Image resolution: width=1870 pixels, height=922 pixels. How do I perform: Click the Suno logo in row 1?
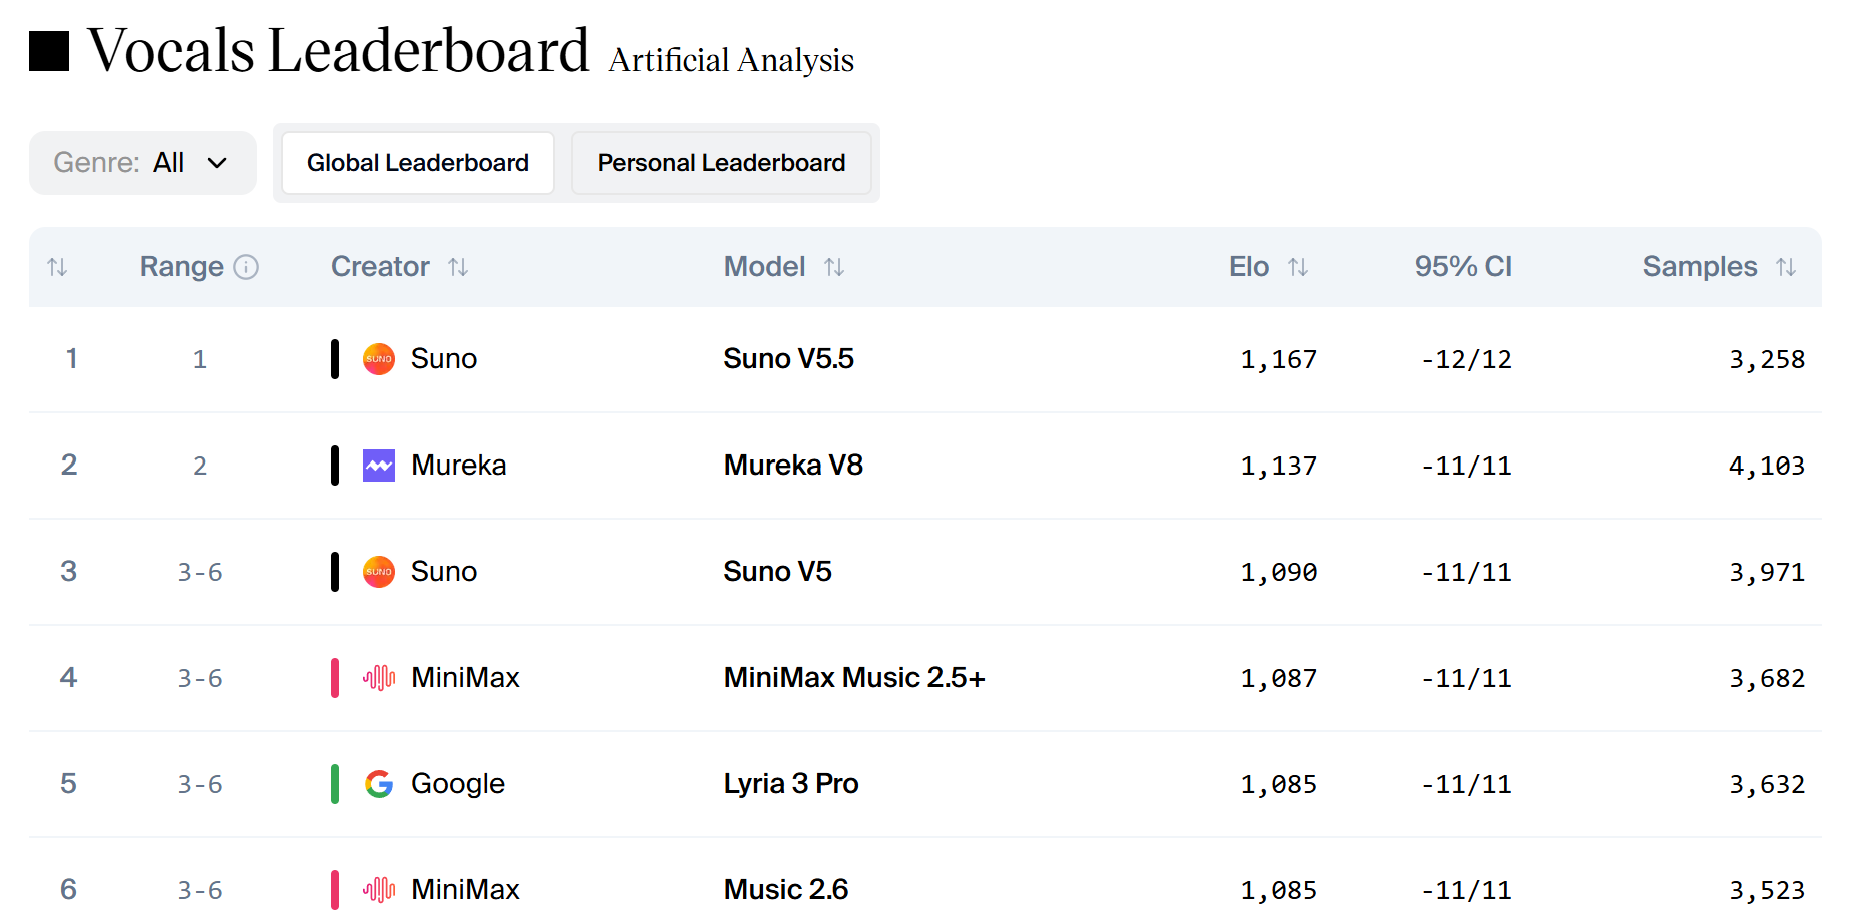pyautogui.click(x=379, y=359)
